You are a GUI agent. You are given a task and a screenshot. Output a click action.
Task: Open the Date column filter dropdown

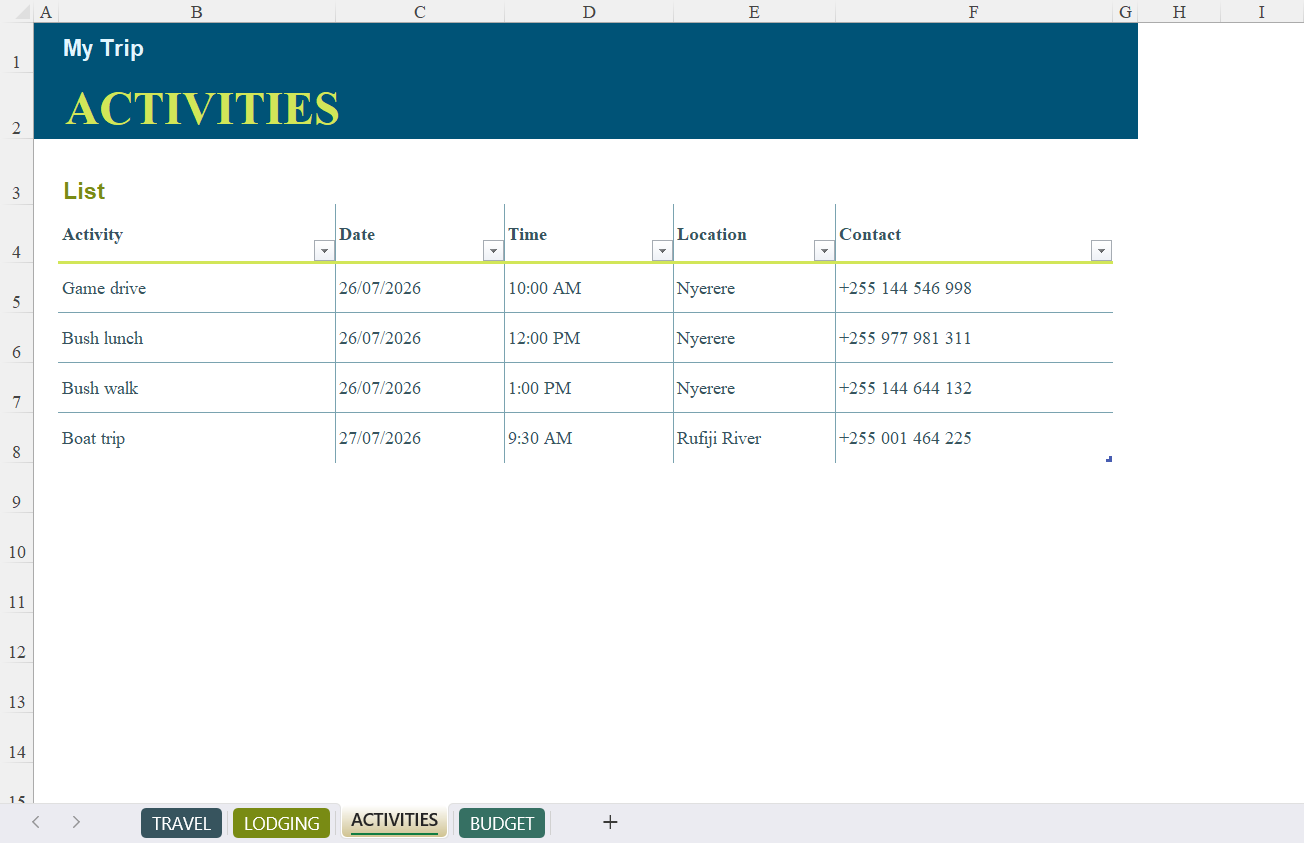click(x=493, y=251)
